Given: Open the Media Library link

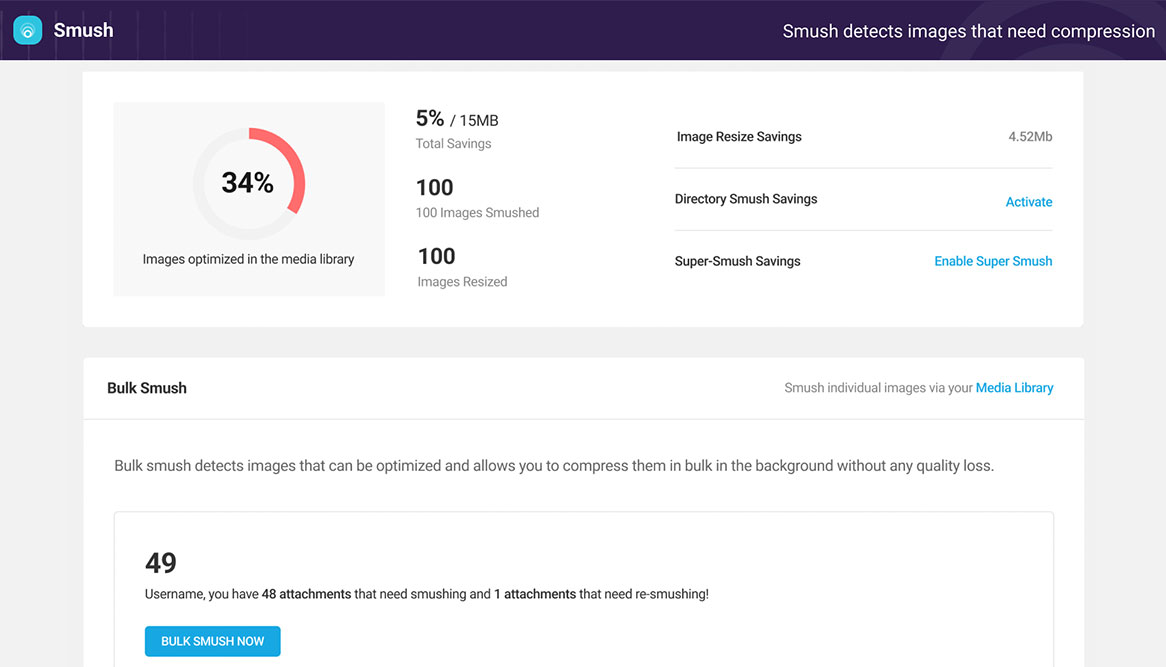Looking at the screenshot, I should (1014, 387).
